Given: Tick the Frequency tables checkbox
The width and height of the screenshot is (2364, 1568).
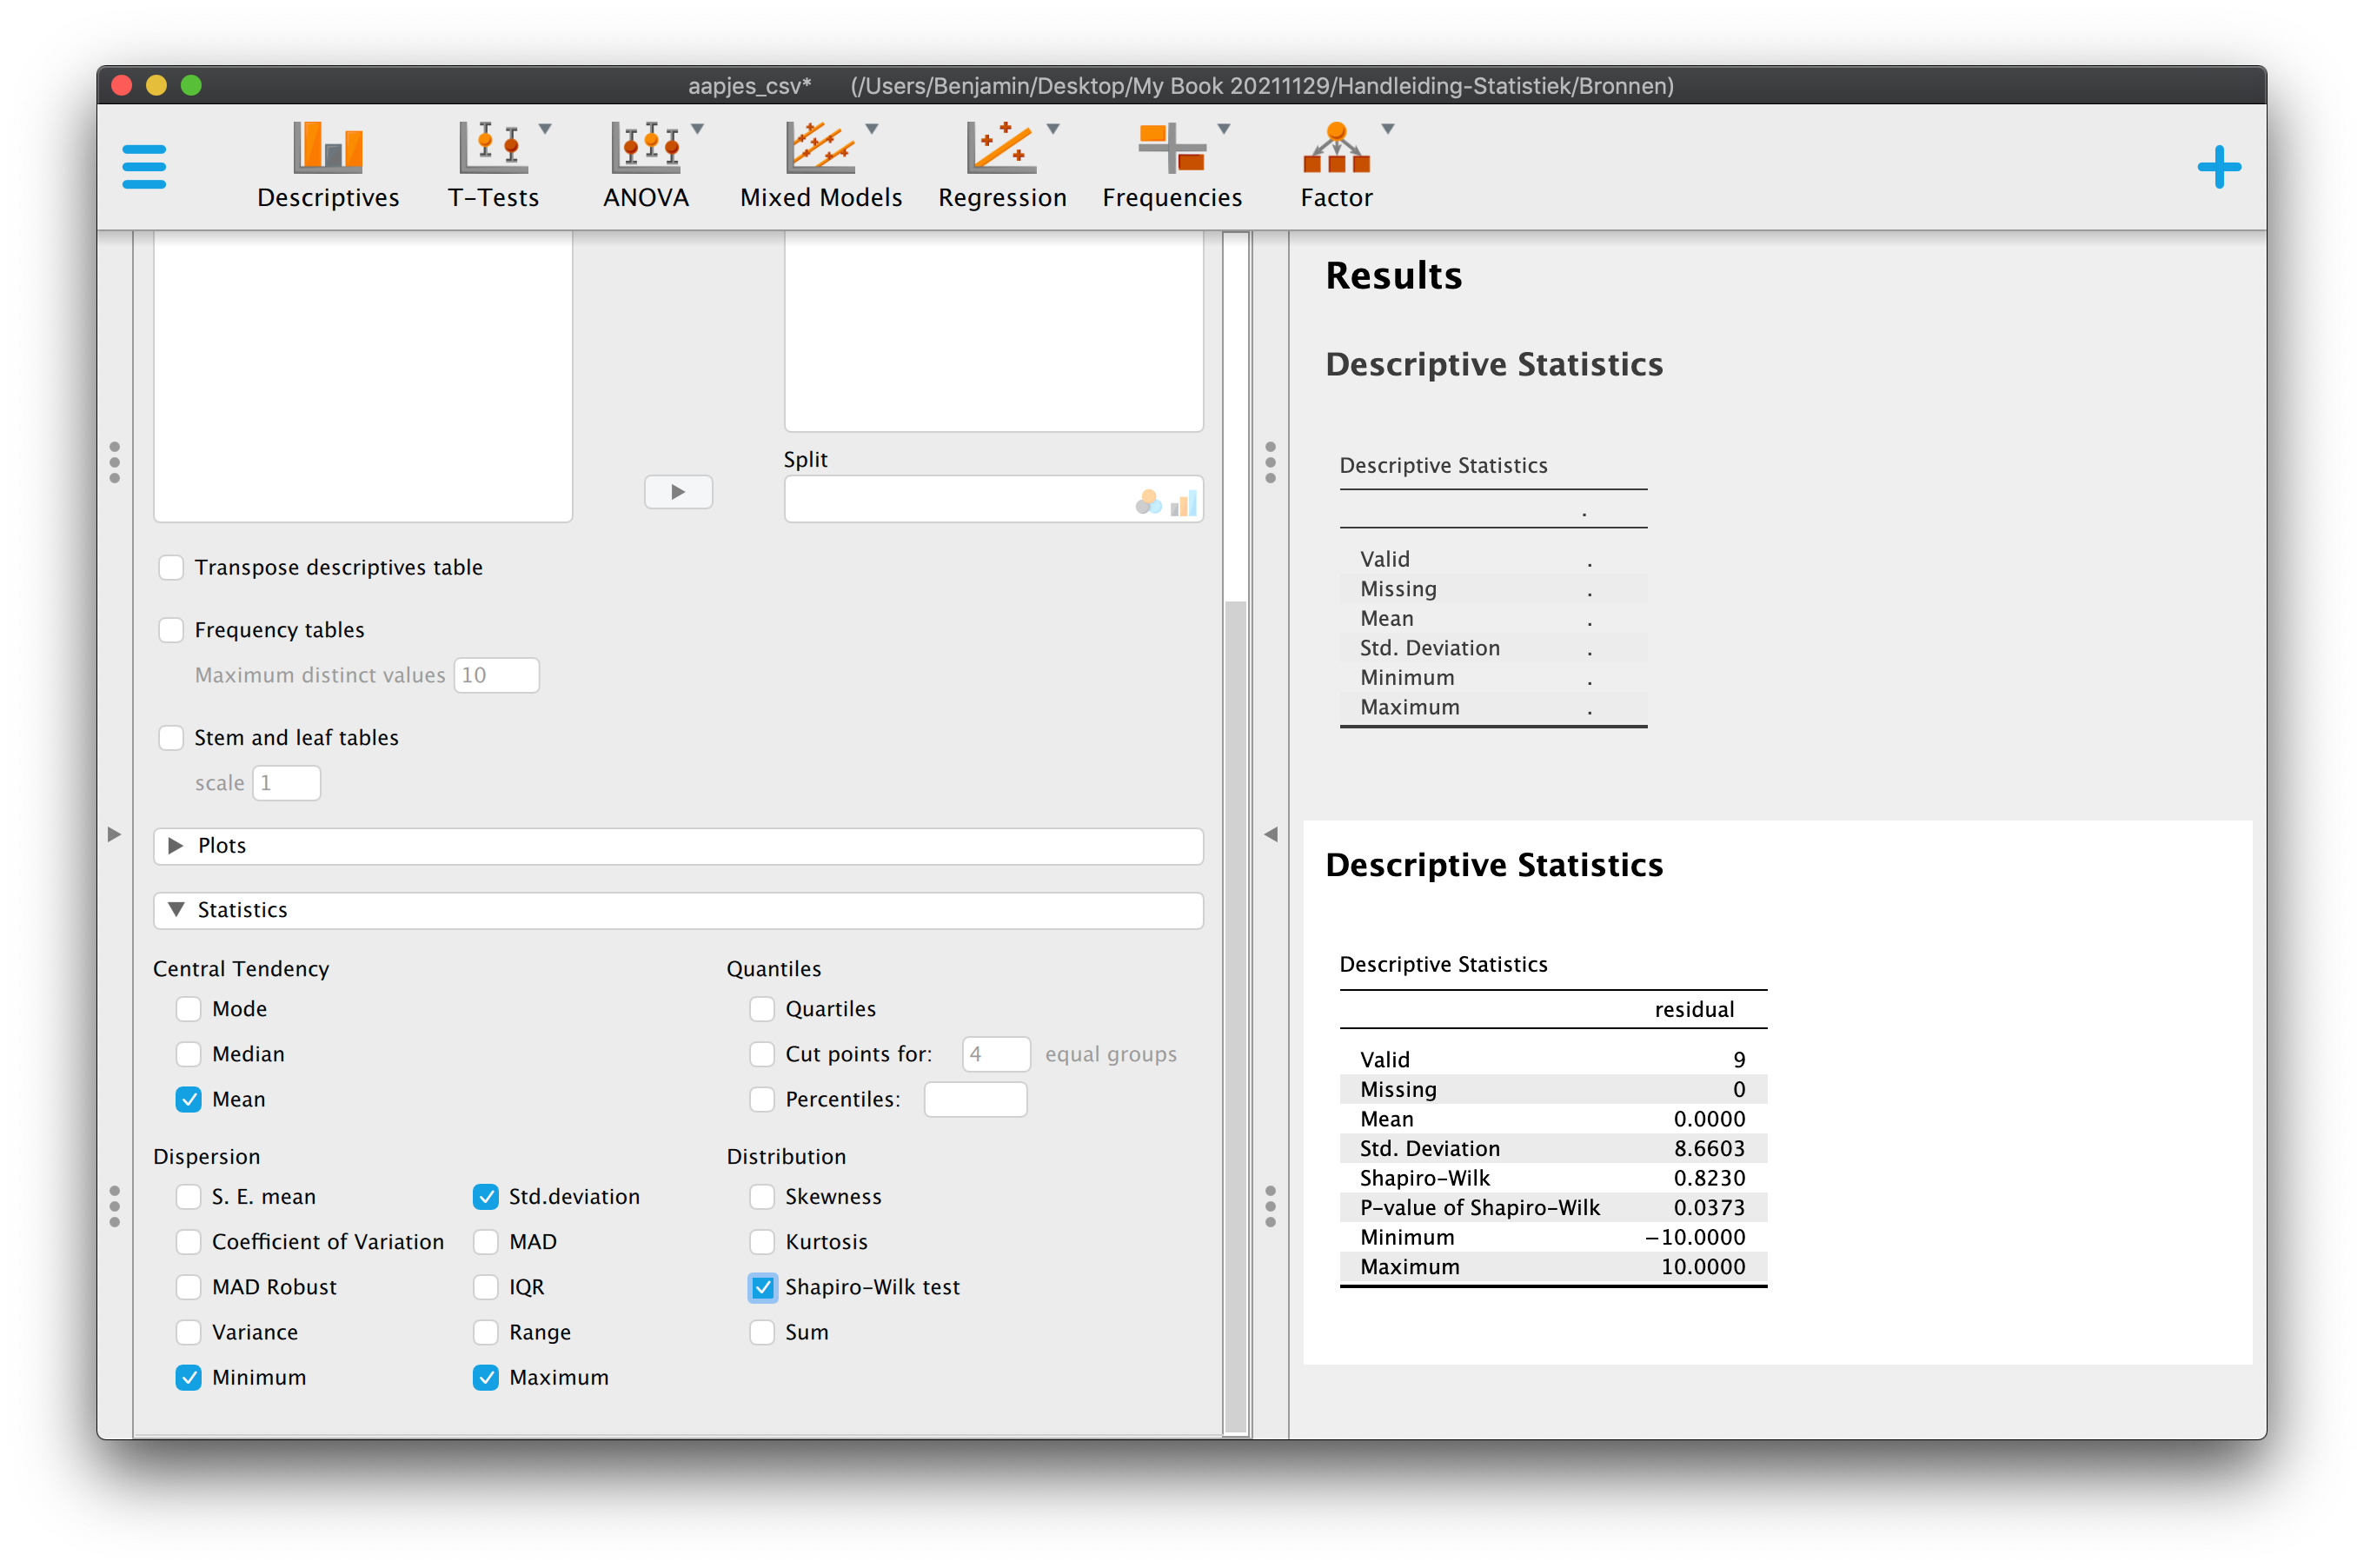Looking at the screenshot, I should (x=171, y=630).
